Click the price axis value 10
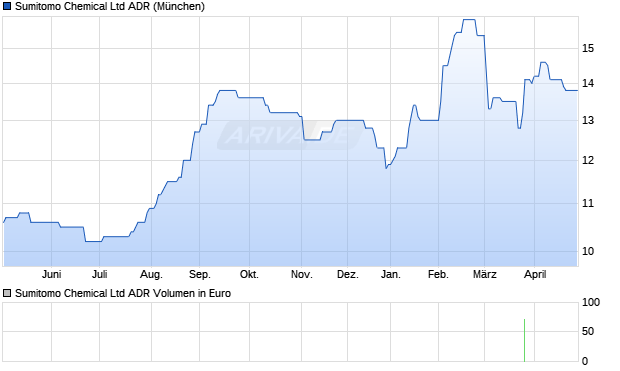 point(588,251)
